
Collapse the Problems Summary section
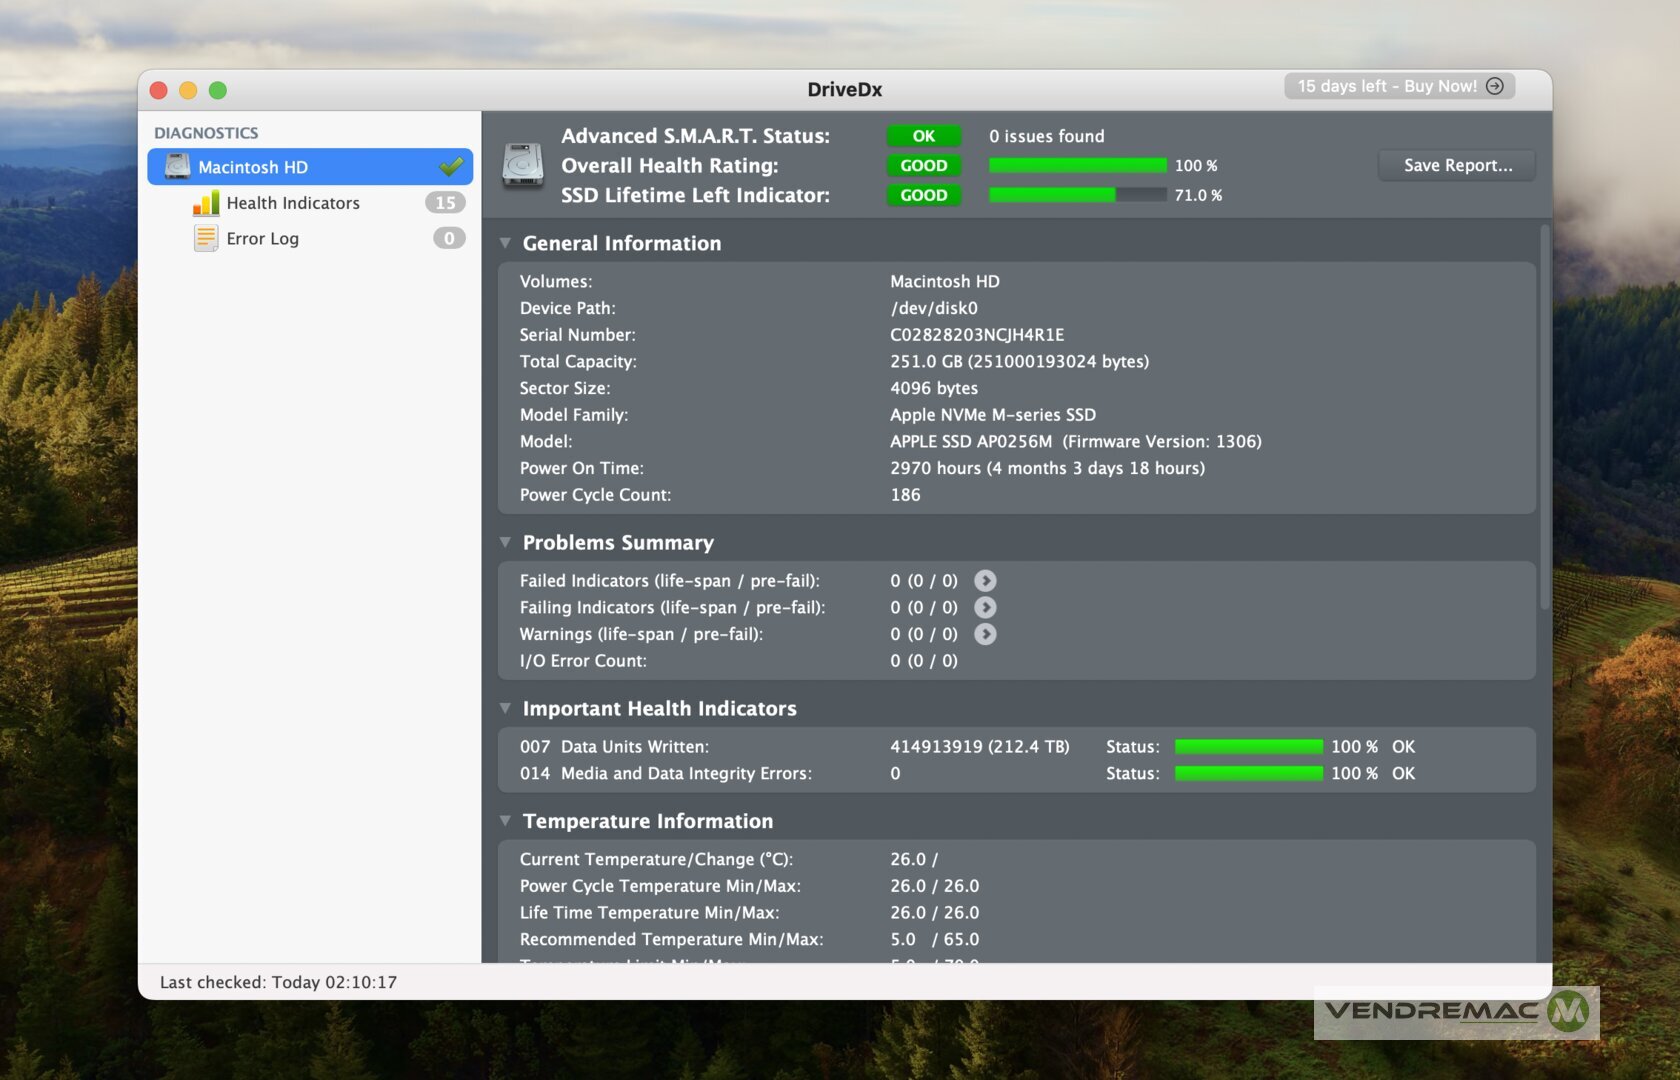click(x=506, y=542)
